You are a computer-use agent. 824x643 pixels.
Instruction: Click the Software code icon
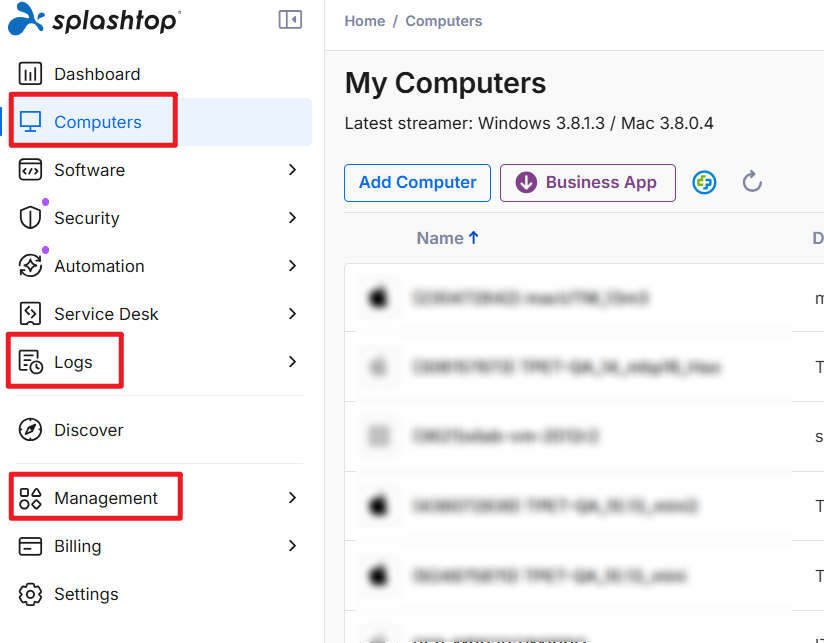pyautogui.click(x=30, y=170)
